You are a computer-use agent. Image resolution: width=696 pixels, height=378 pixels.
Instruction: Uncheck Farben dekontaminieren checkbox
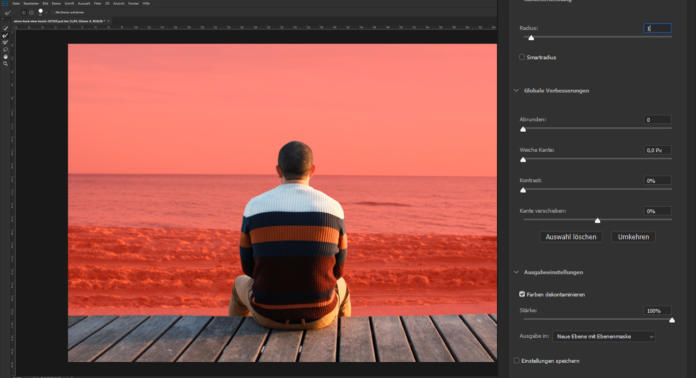click(522, 294)
